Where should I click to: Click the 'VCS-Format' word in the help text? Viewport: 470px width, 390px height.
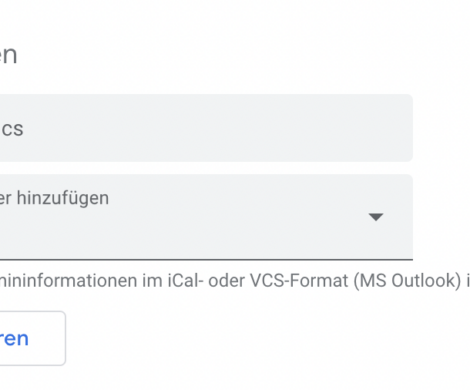point(299,281)
